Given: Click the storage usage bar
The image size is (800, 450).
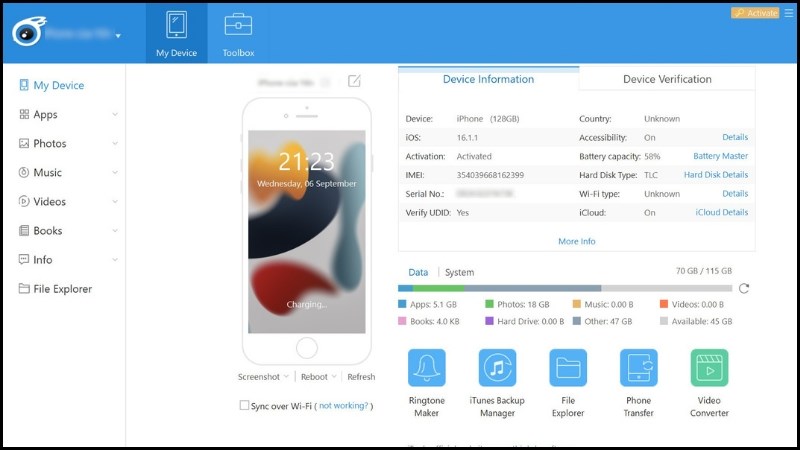Looking at the screenshot, I should (x=564, y=288).
